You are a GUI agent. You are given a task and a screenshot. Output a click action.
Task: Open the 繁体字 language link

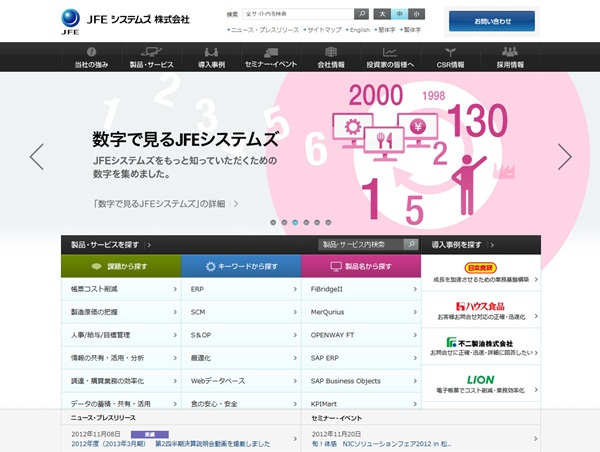click(x=411, y=30)
